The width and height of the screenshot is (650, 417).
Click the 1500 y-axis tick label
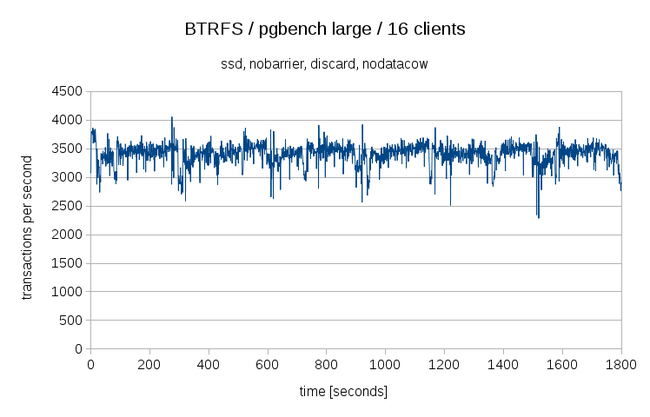67,263
